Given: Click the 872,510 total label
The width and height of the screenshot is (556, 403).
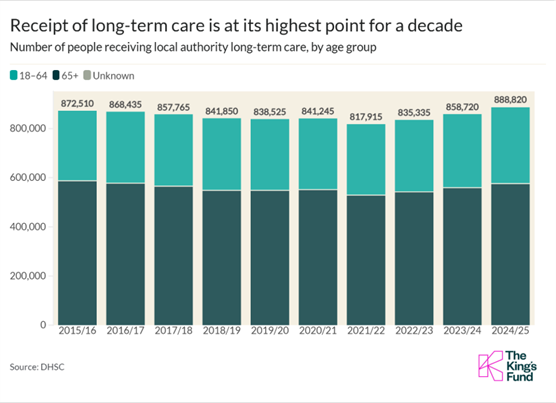Looking at the screenshot, I should [x=77, y=103].
